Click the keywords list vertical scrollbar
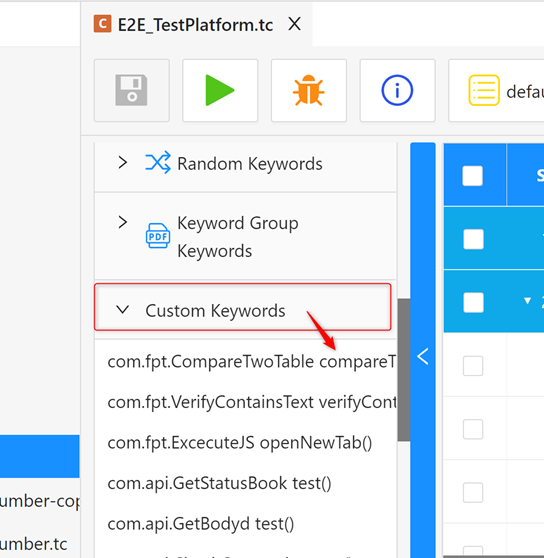544x558 pixels. pyautogui.click(x=403, y=370)
